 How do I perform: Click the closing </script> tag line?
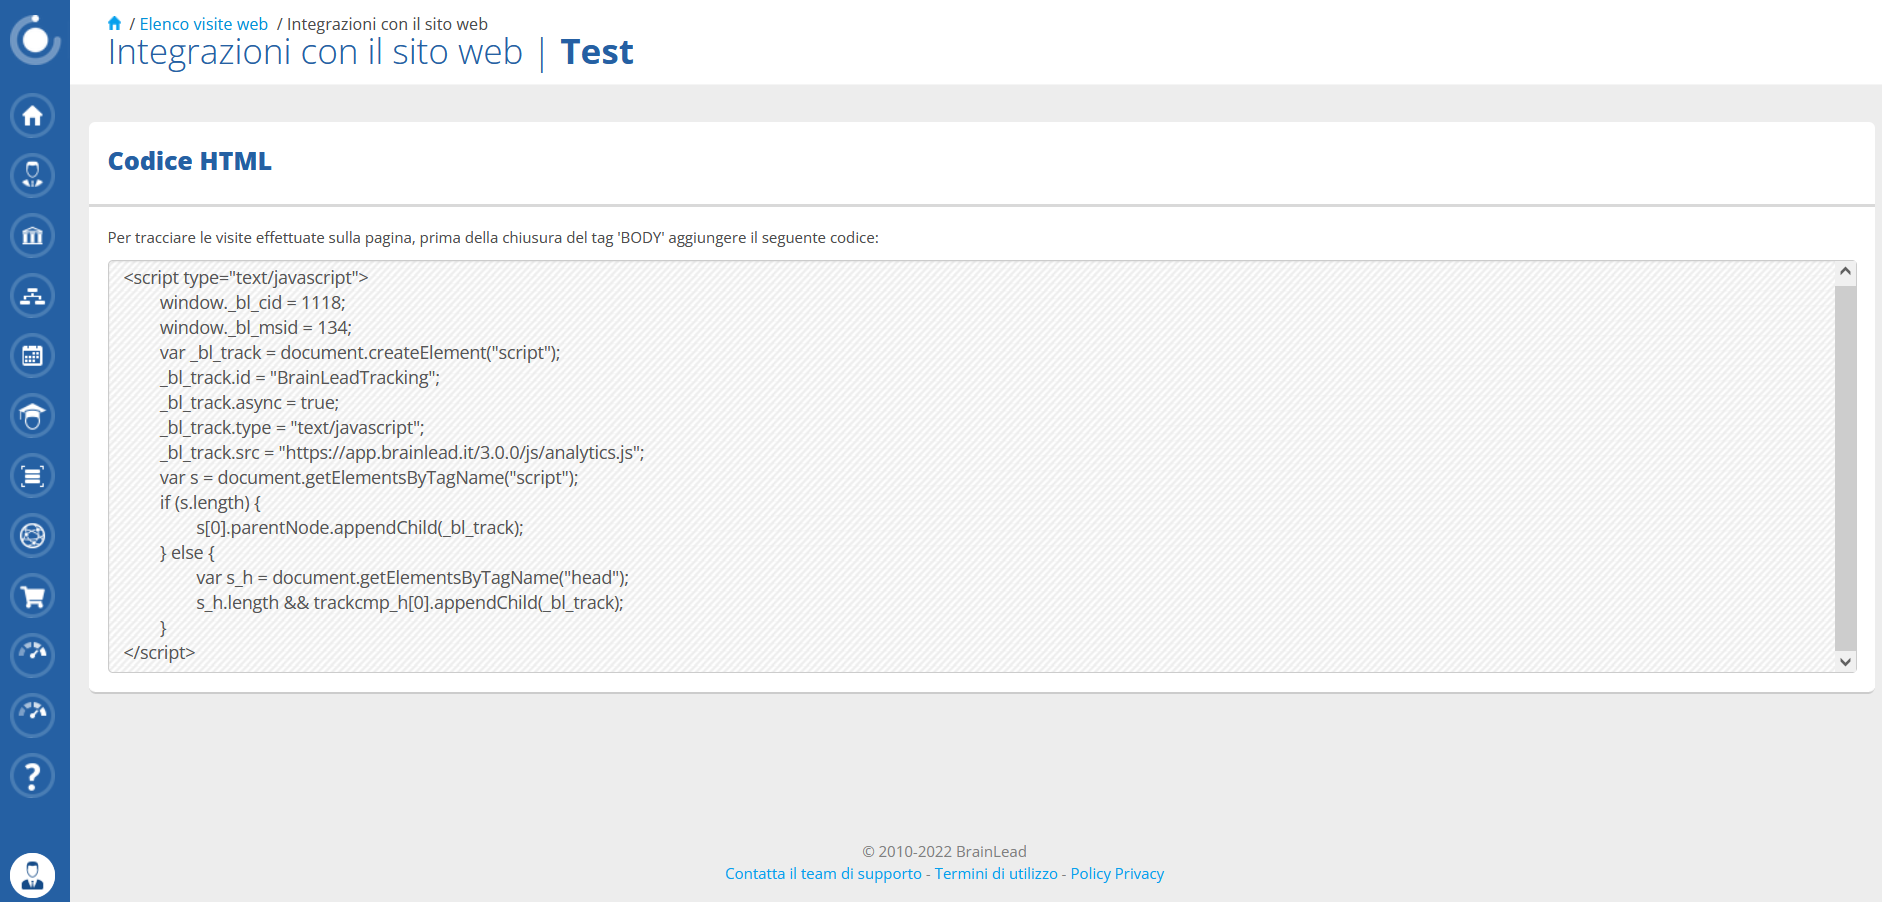coord(159,652)
